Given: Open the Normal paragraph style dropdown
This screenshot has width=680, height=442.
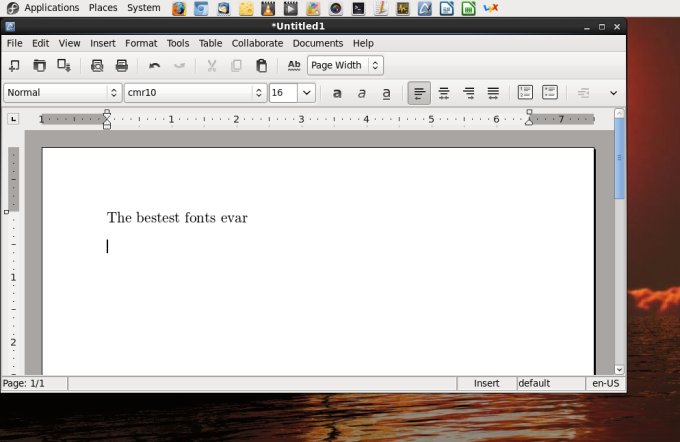Looking at the screenshot, I should click(113, 93).
